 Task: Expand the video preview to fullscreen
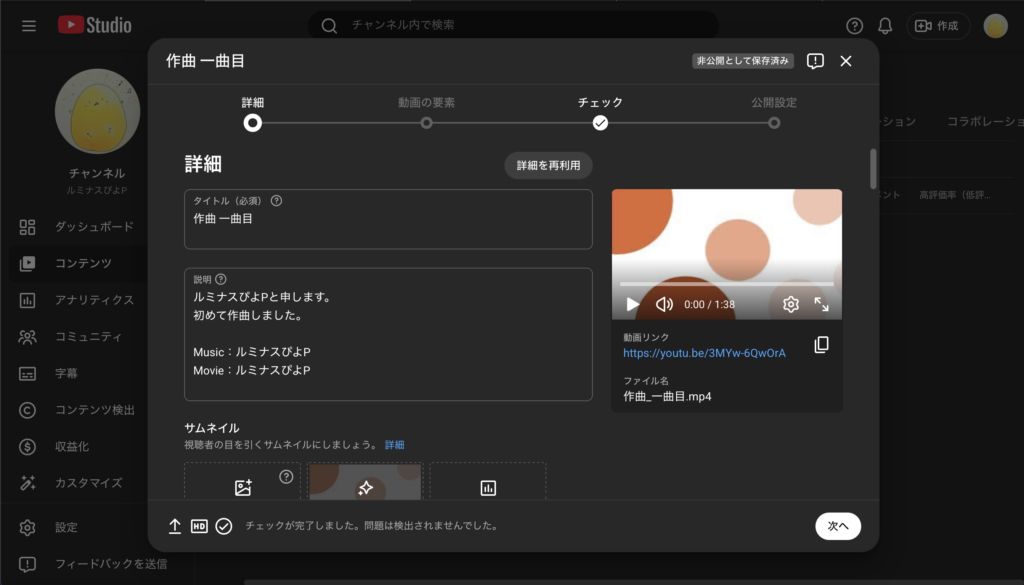(822, 304)
